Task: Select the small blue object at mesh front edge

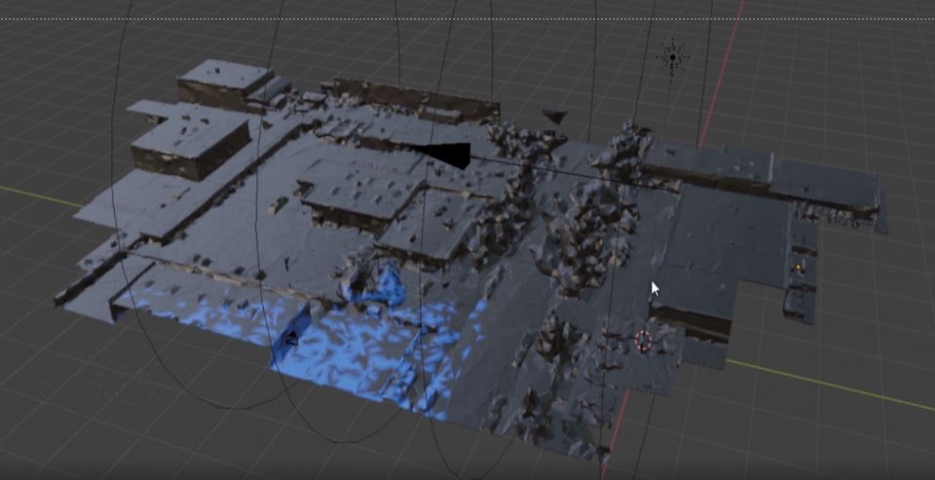Action: point(290,337)
